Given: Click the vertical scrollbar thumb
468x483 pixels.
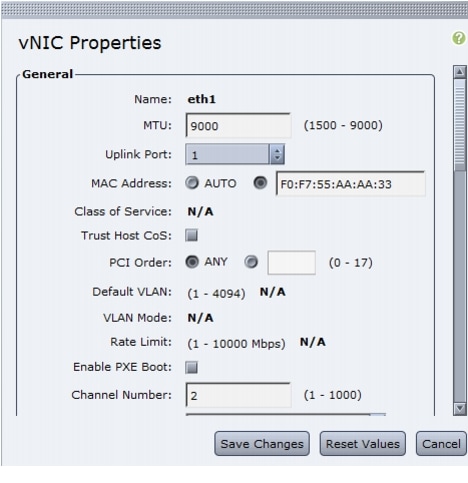Looking at the screenshot, I should [460, 125].
